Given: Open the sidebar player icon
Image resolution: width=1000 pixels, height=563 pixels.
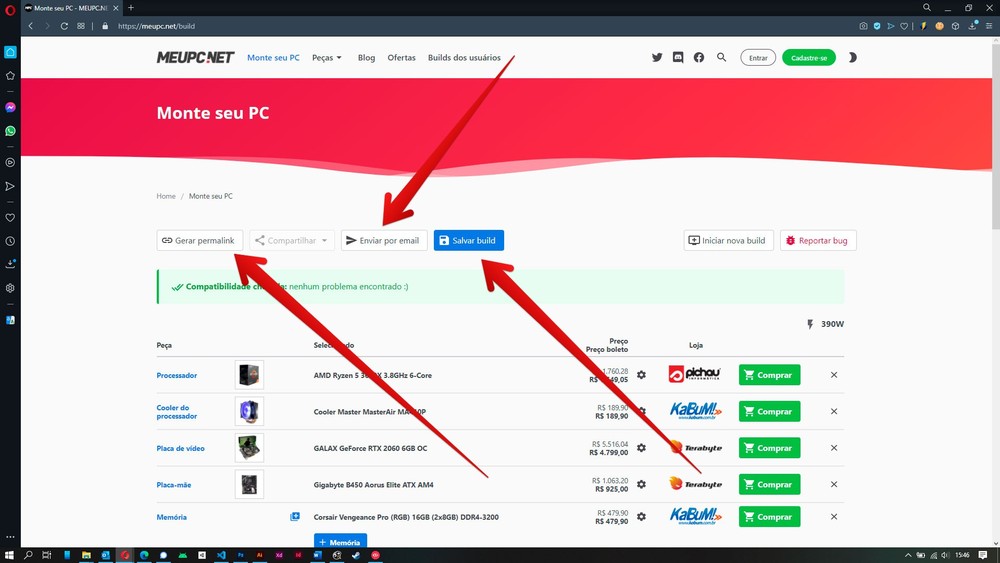Looking at the screenshot, I should [x=10, y=163].
